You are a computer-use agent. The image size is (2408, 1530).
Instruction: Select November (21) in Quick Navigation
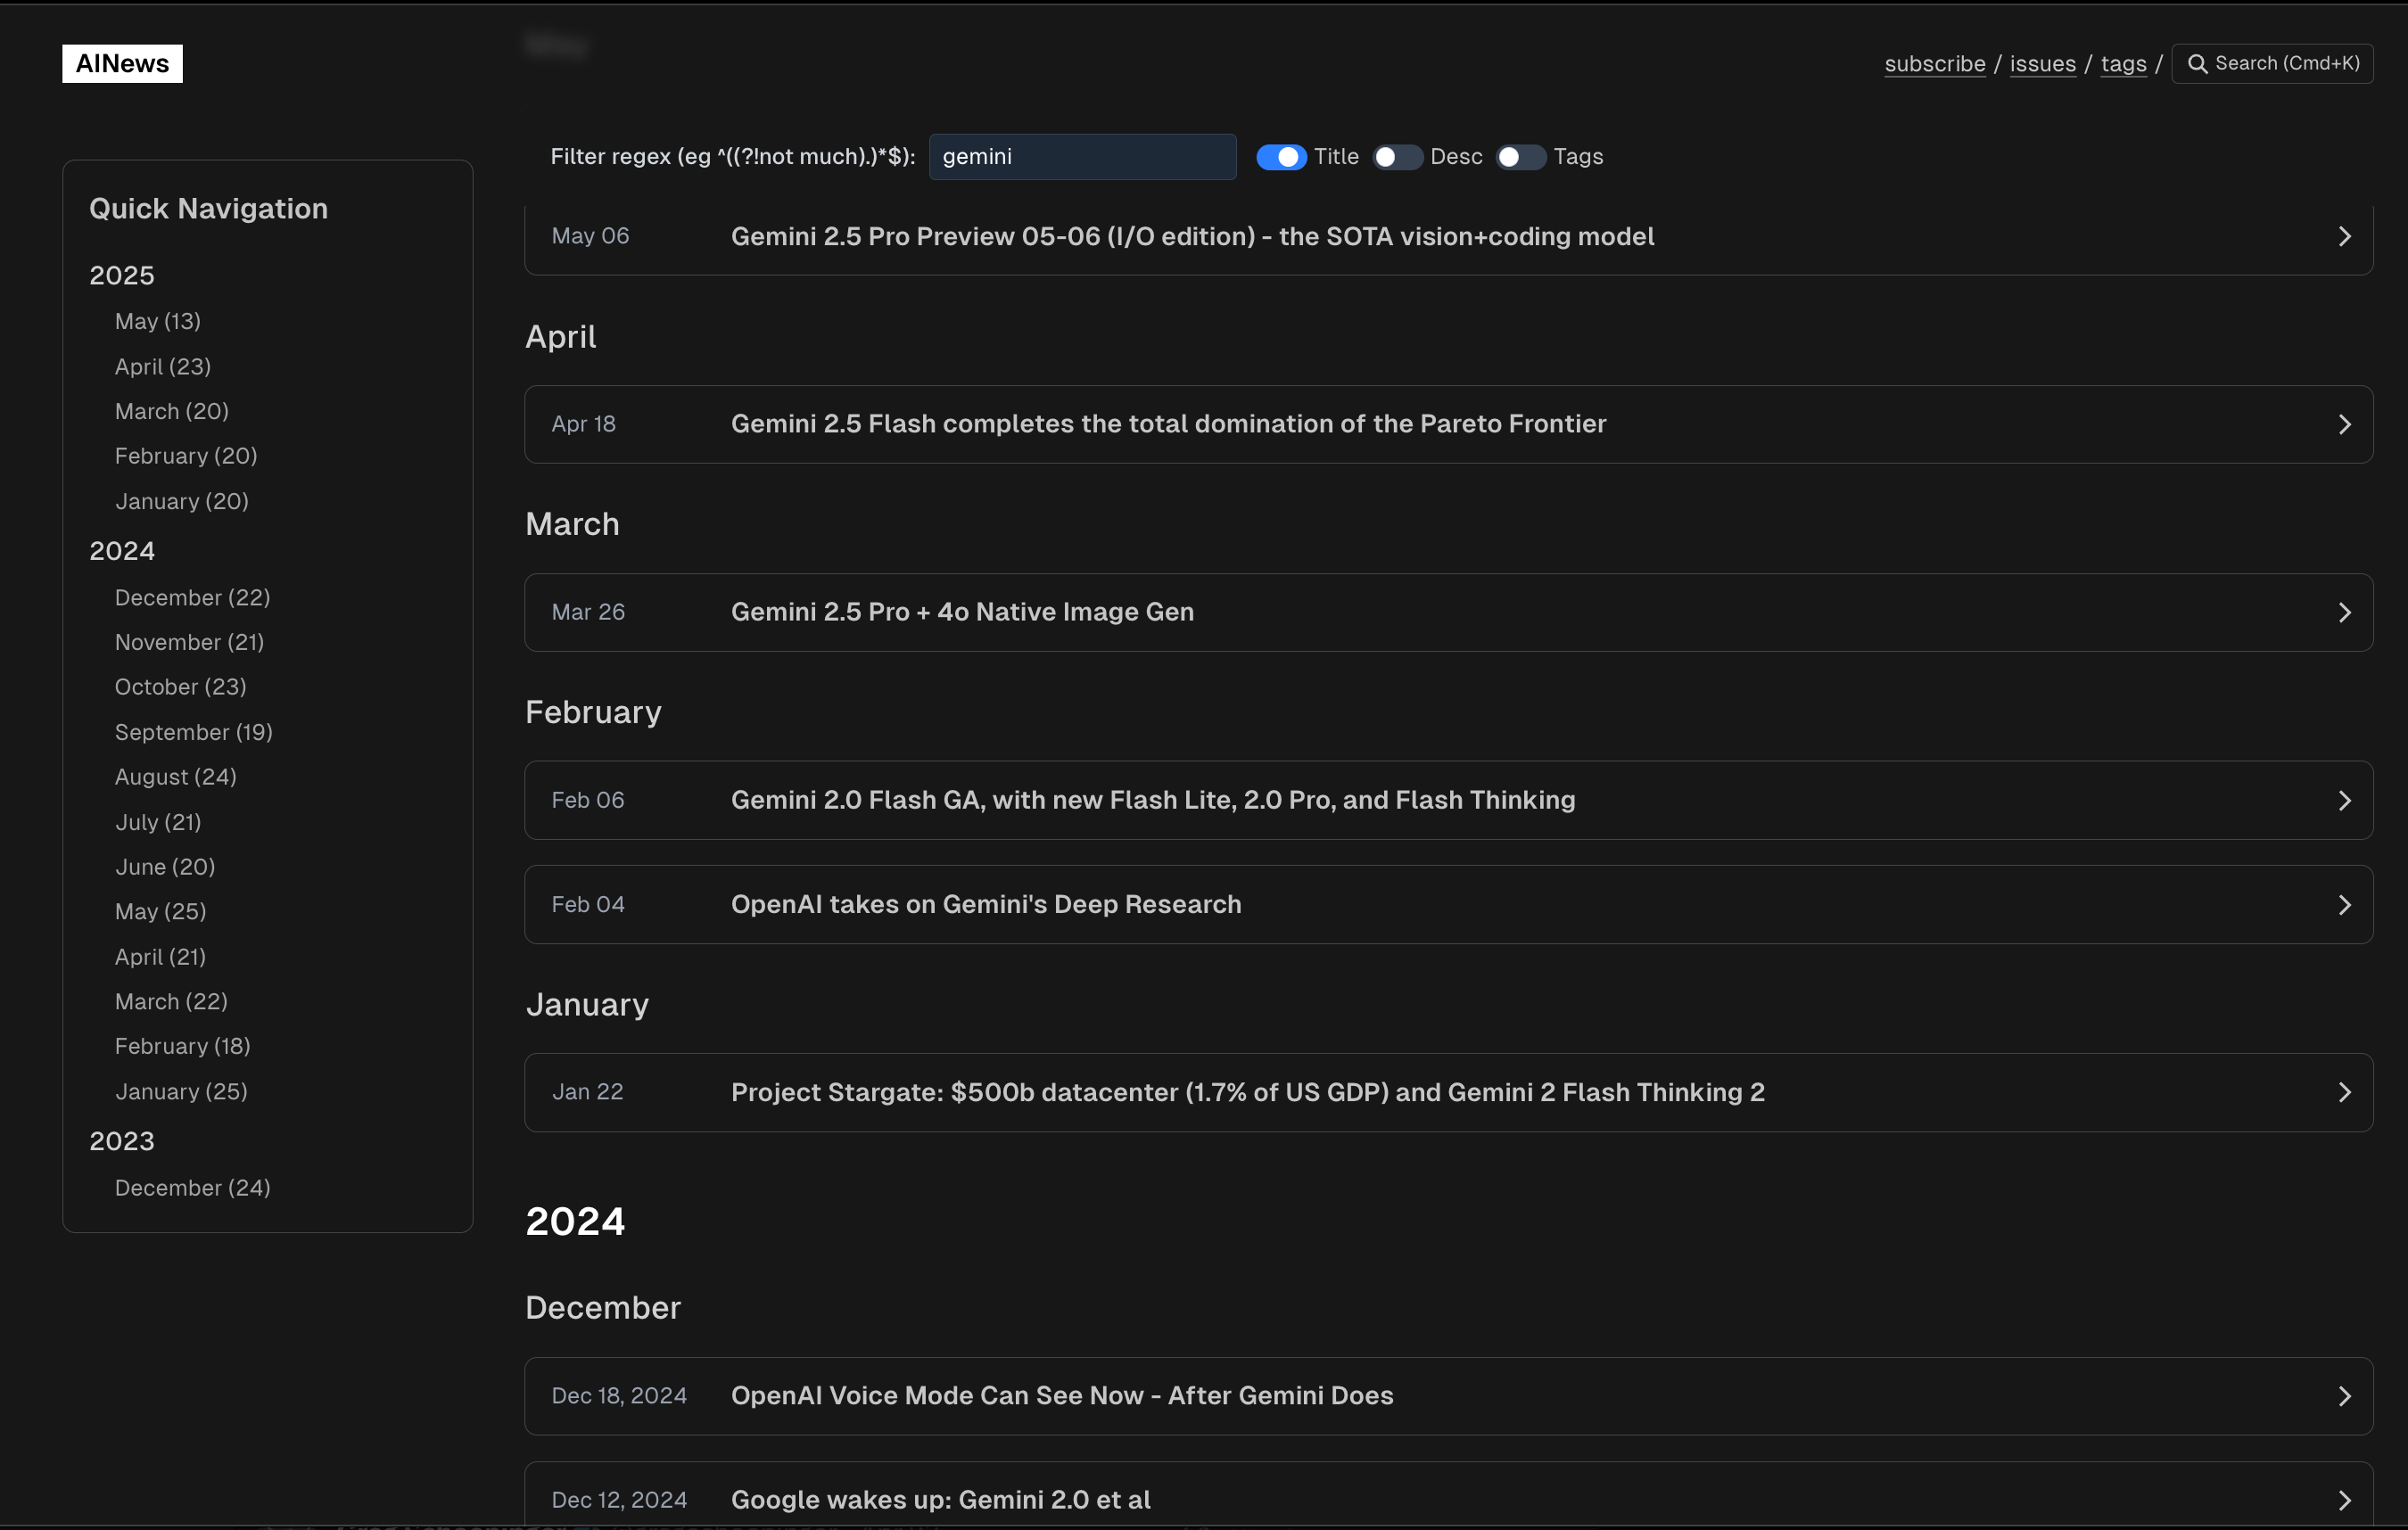tap(189, 642)
